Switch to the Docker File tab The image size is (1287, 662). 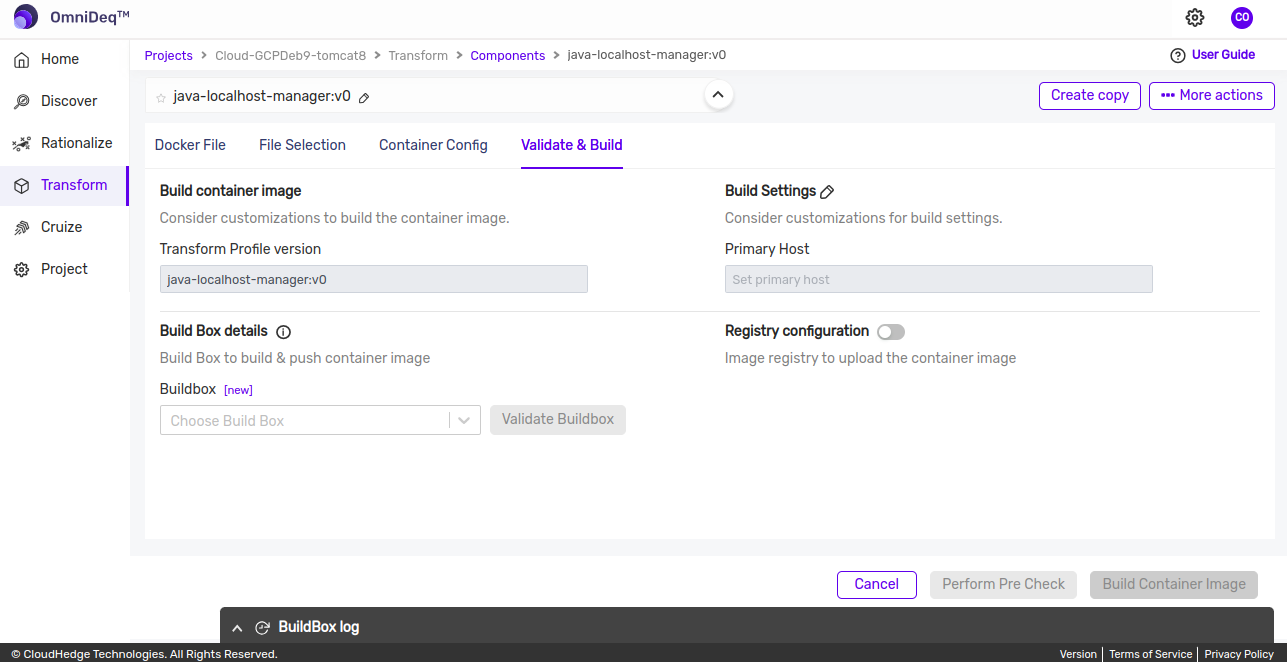tap(190, 145)
